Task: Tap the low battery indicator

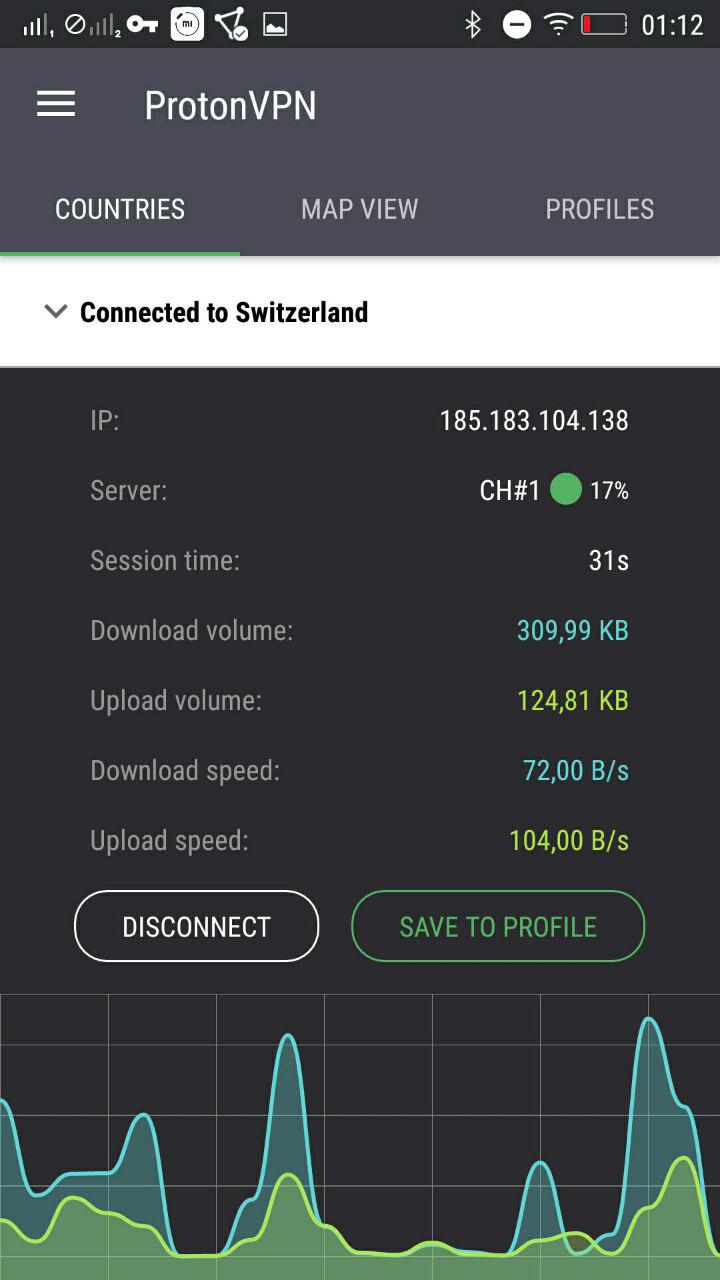Action: pos(604,25)
